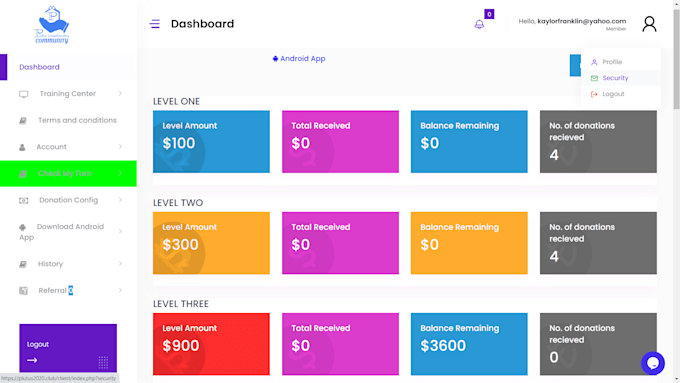Click Level Three donations received card

(598, 344)
